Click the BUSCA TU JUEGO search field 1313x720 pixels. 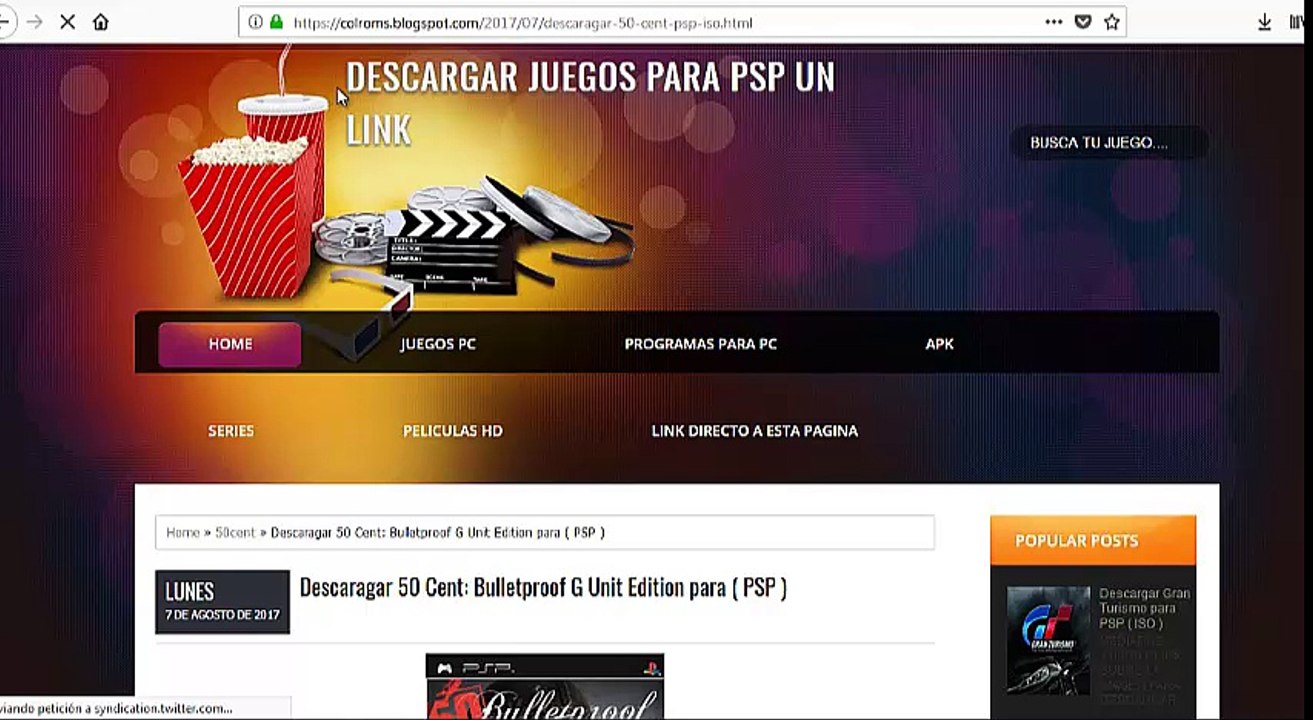click(1109, 143)
